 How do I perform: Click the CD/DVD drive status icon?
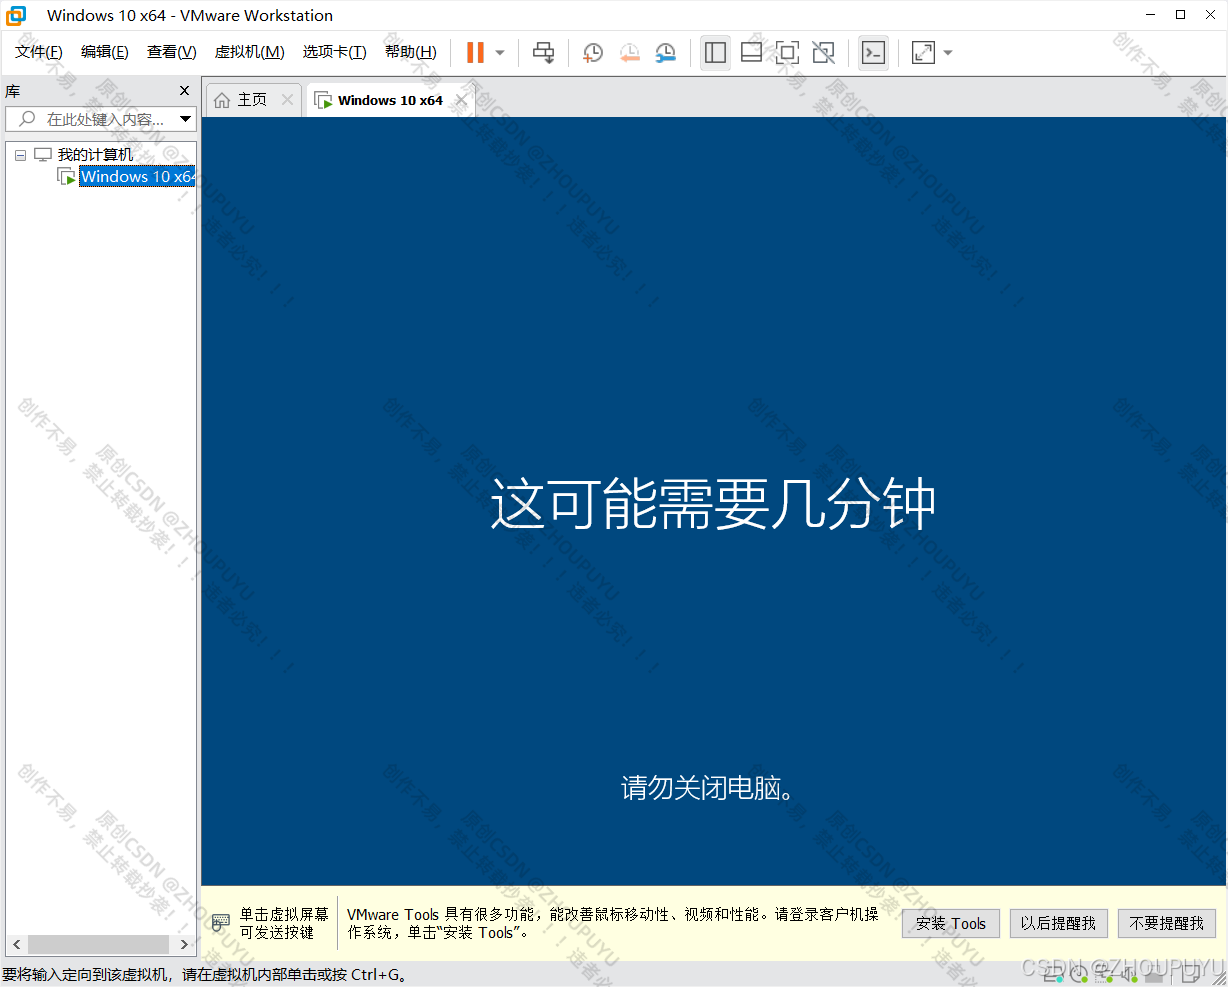1078,974
